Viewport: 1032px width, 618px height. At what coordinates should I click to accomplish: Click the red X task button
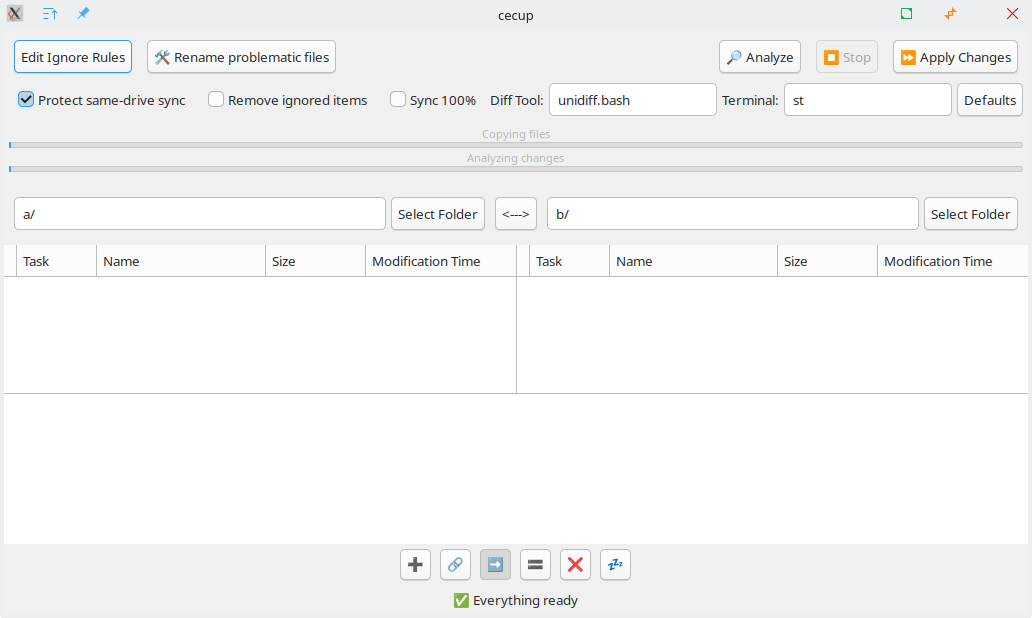point(575,565)
